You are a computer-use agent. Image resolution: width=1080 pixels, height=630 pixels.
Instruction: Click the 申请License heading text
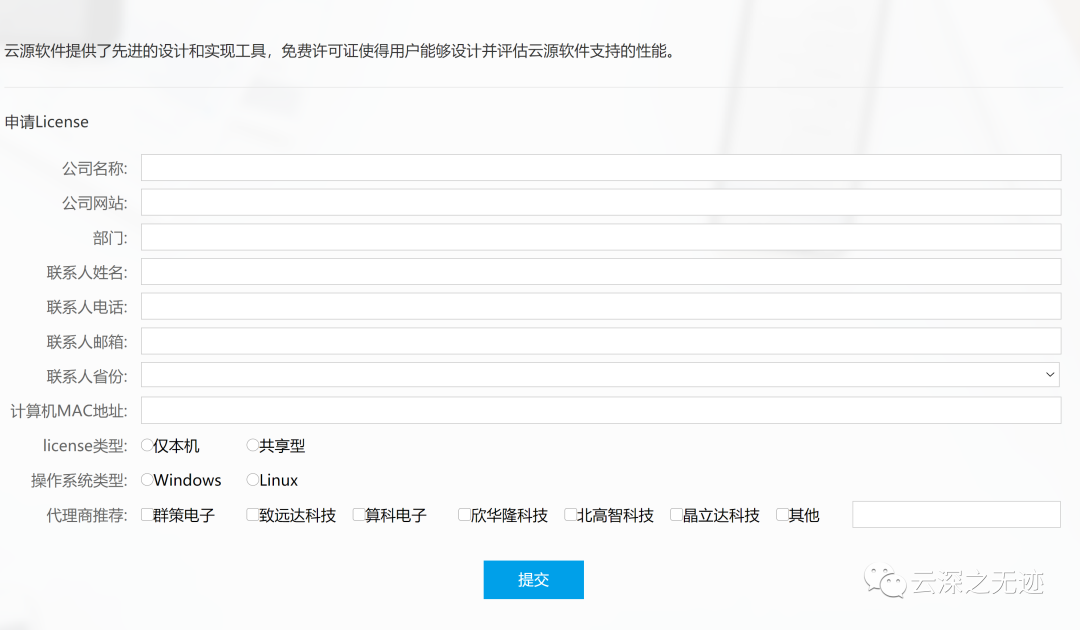click(47, 122)
